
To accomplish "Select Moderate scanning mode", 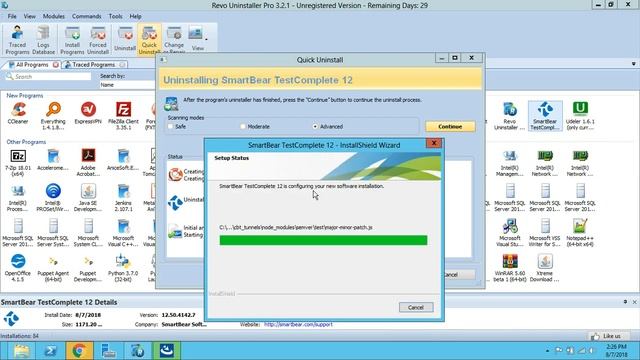I will (x=243, y=127).
